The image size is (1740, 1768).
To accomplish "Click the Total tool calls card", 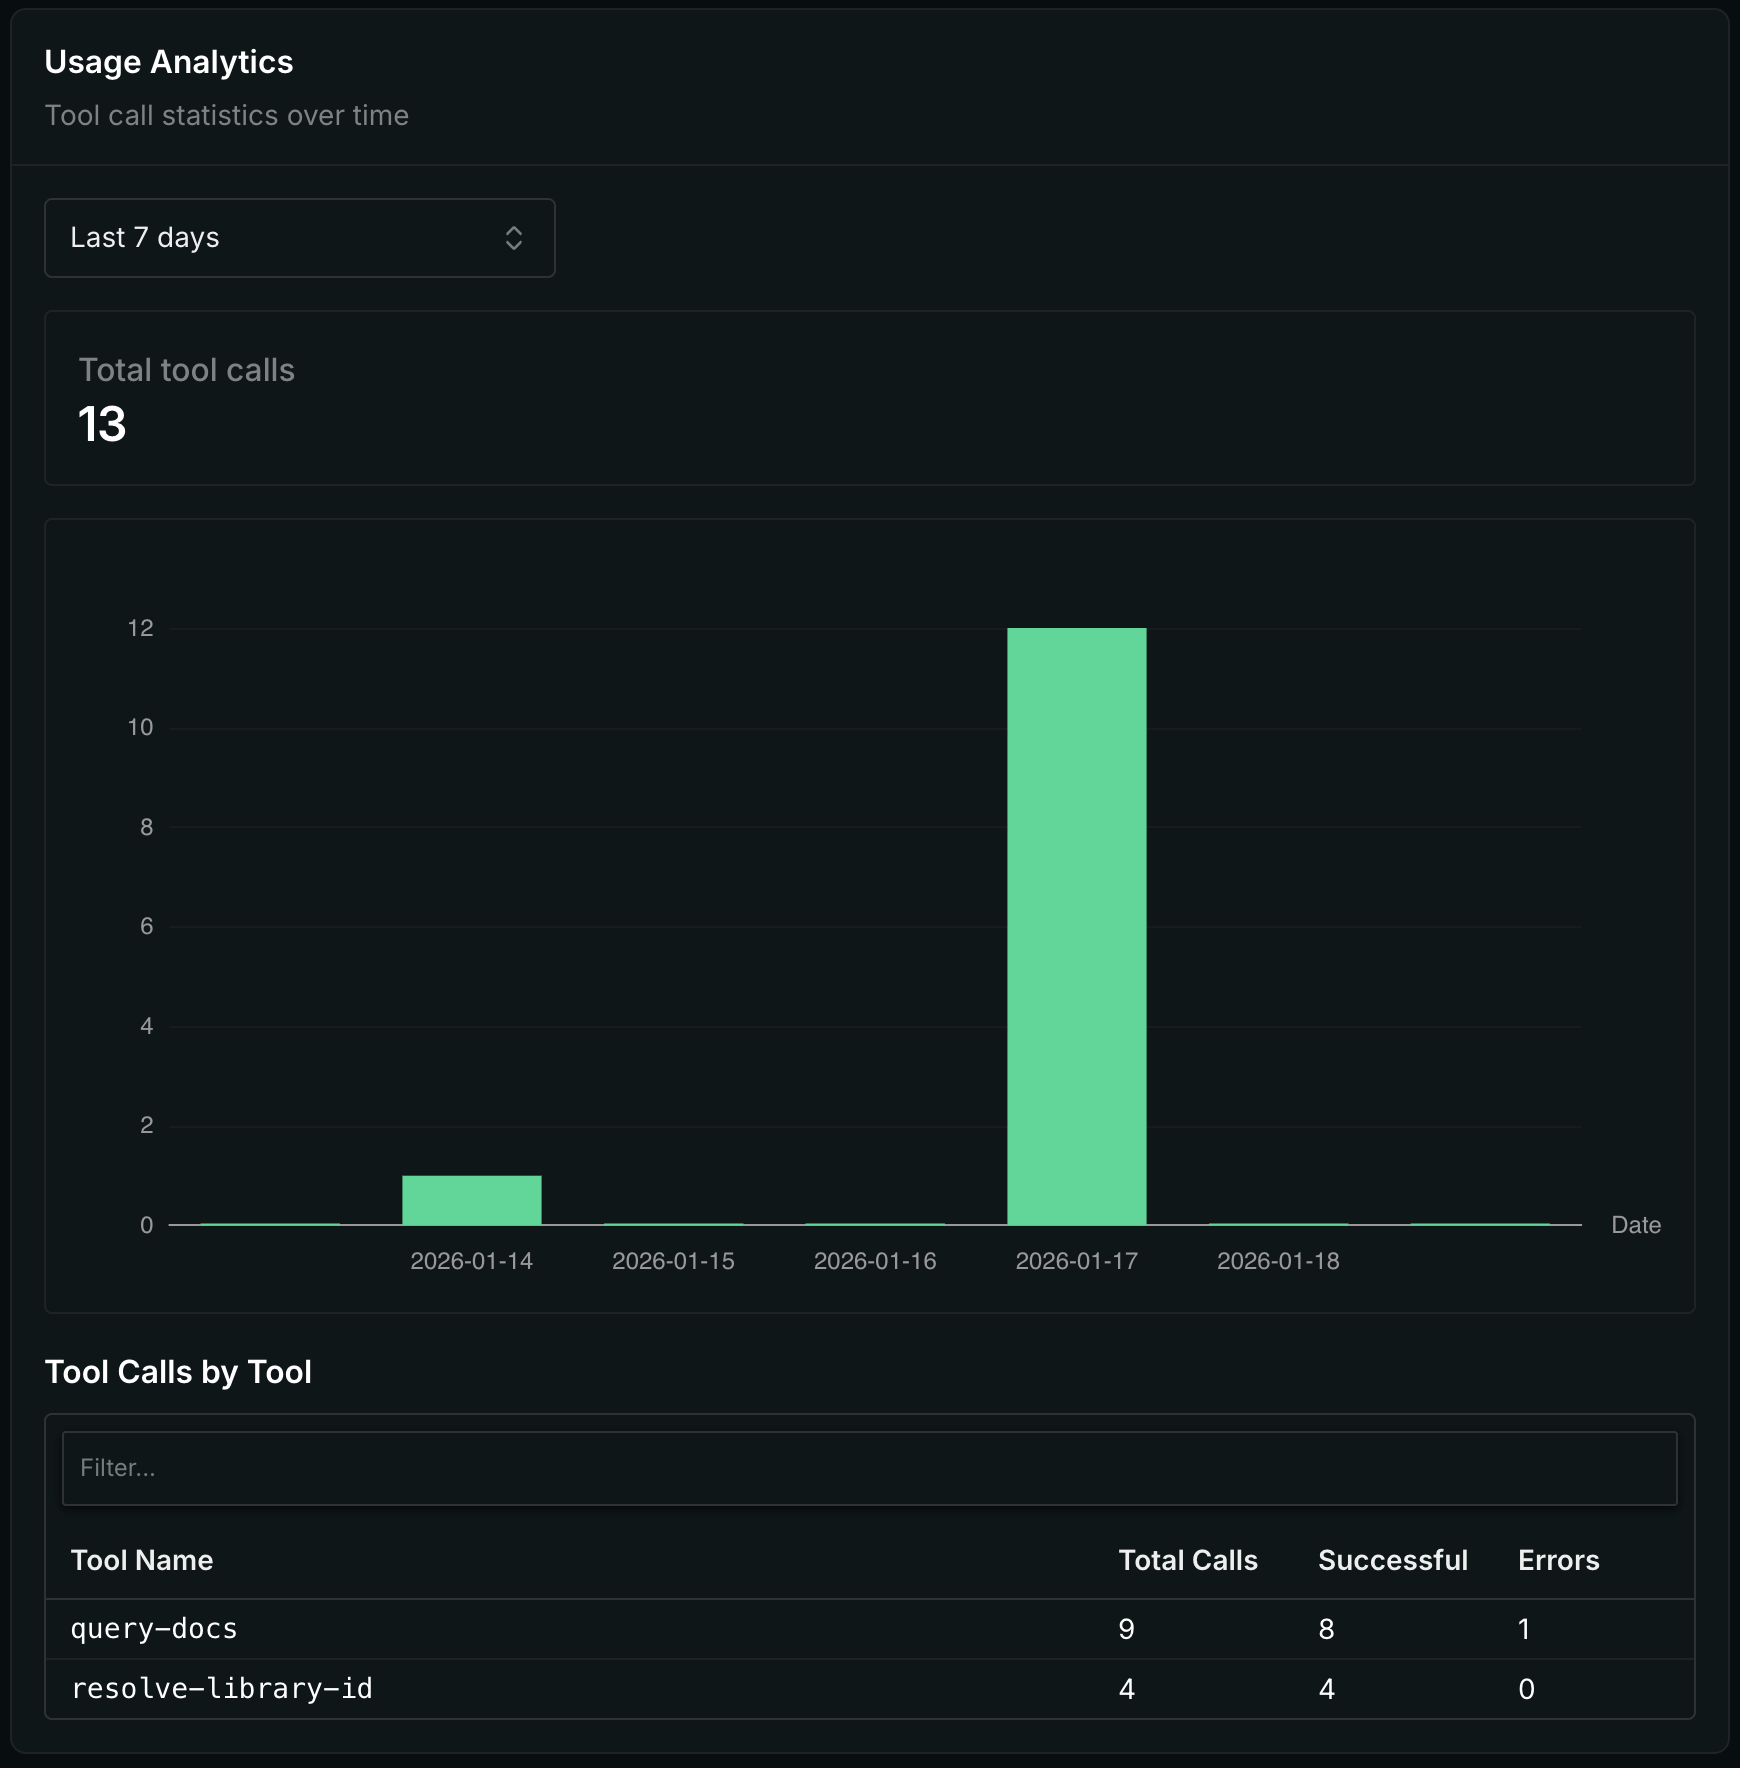I will click(868, 398).
